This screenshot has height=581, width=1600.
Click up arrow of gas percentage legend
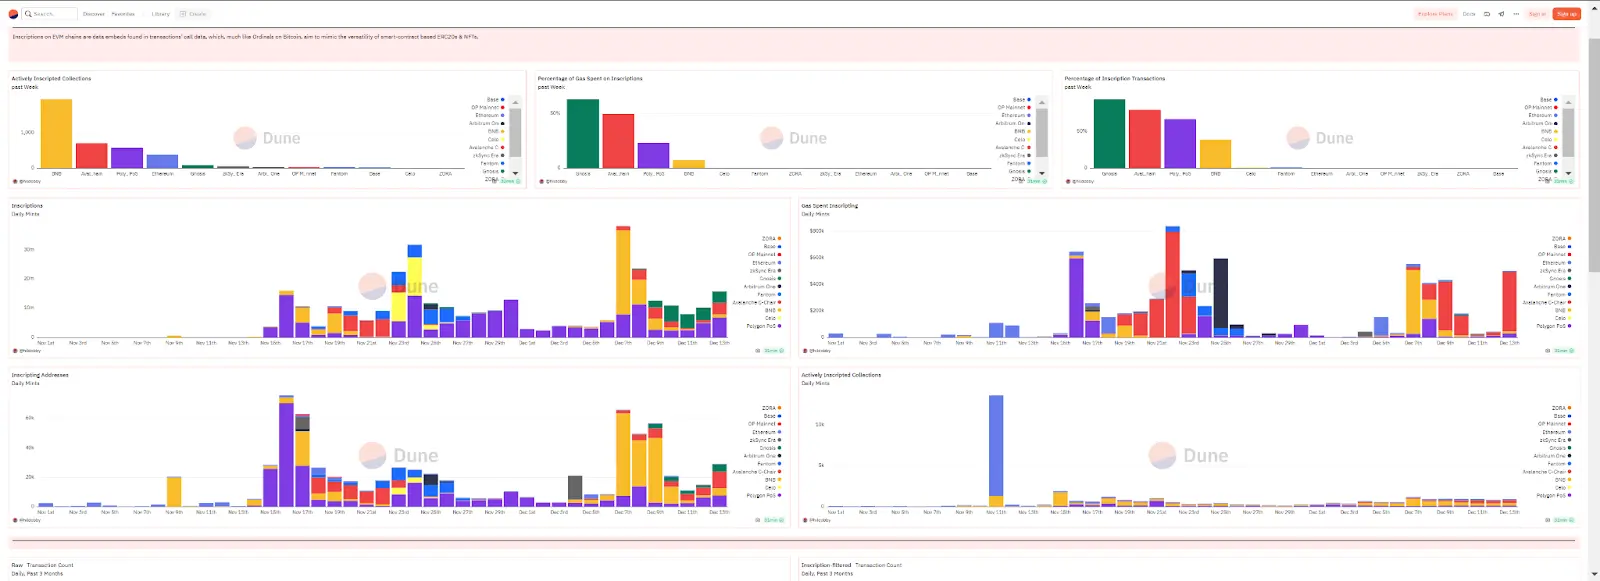1042,102
